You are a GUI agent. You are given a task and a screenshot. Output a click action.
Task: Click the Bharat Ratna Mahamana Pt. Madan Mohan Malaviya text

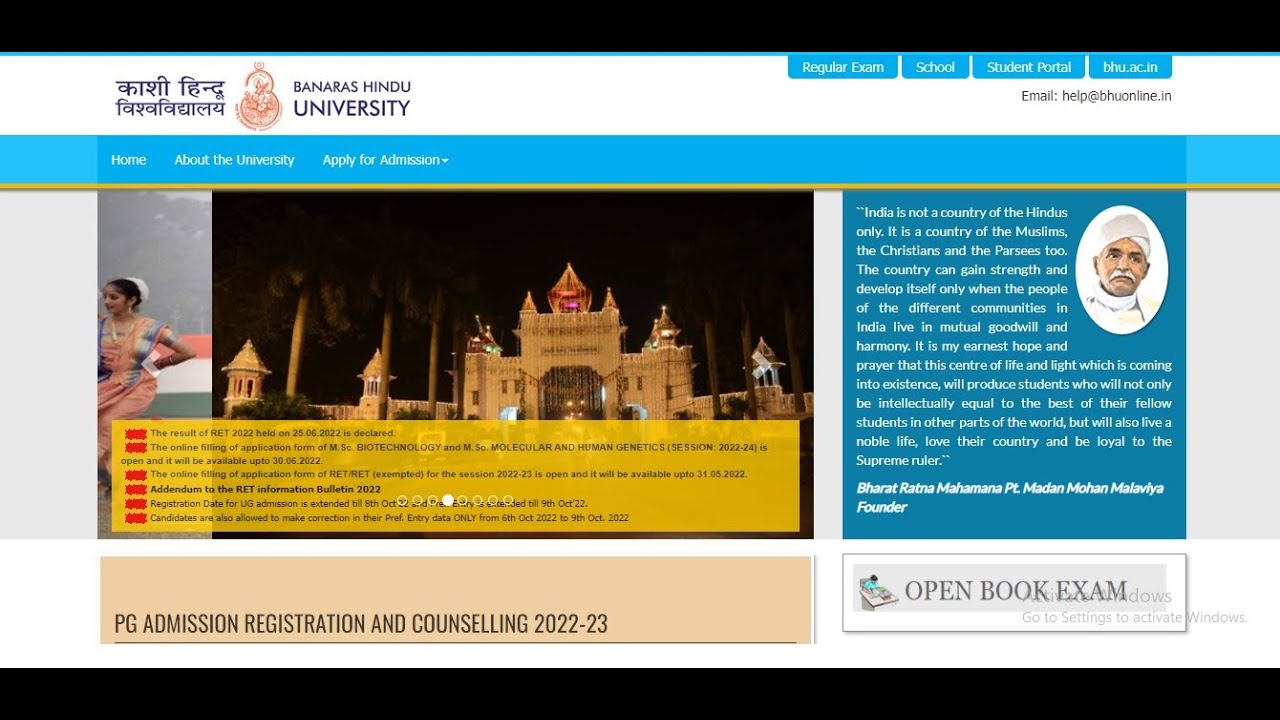[x=1010, y=488]
